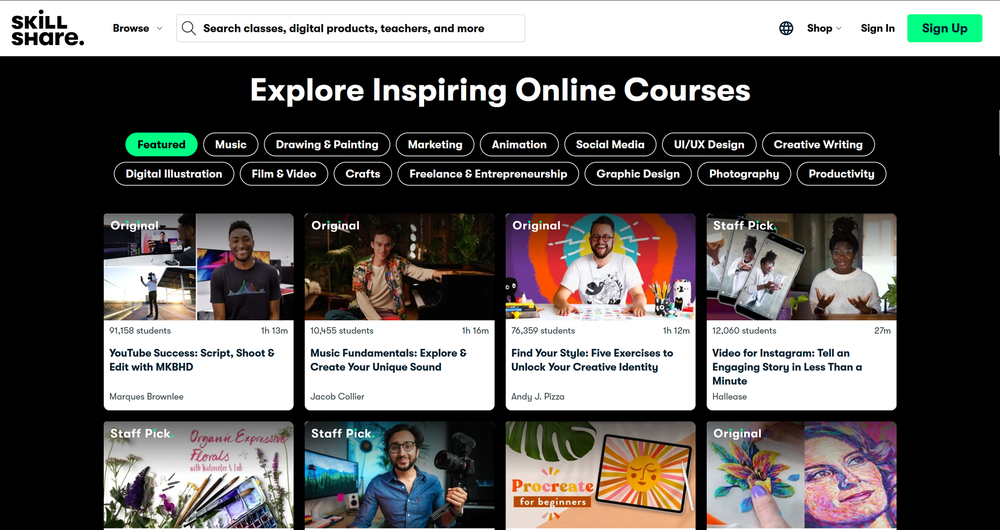Select the Marketing category pill
This screenshot has height=530, width=1000.
pyautogui.click(x=435, y=145)
